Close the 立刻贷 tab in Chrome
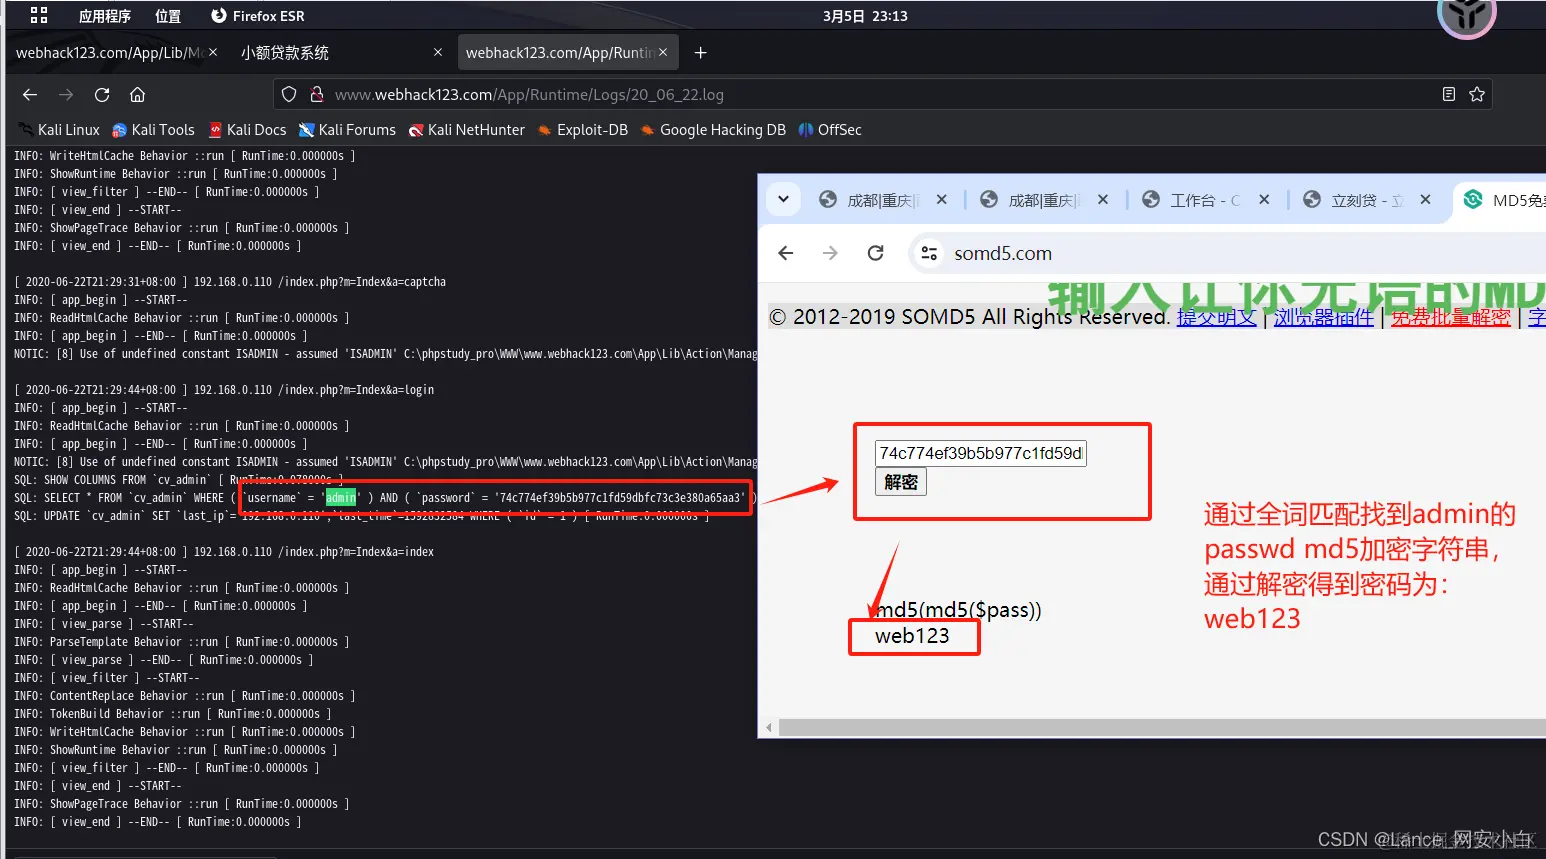This screenshot has height=859, width=1546. (1425, 200)
